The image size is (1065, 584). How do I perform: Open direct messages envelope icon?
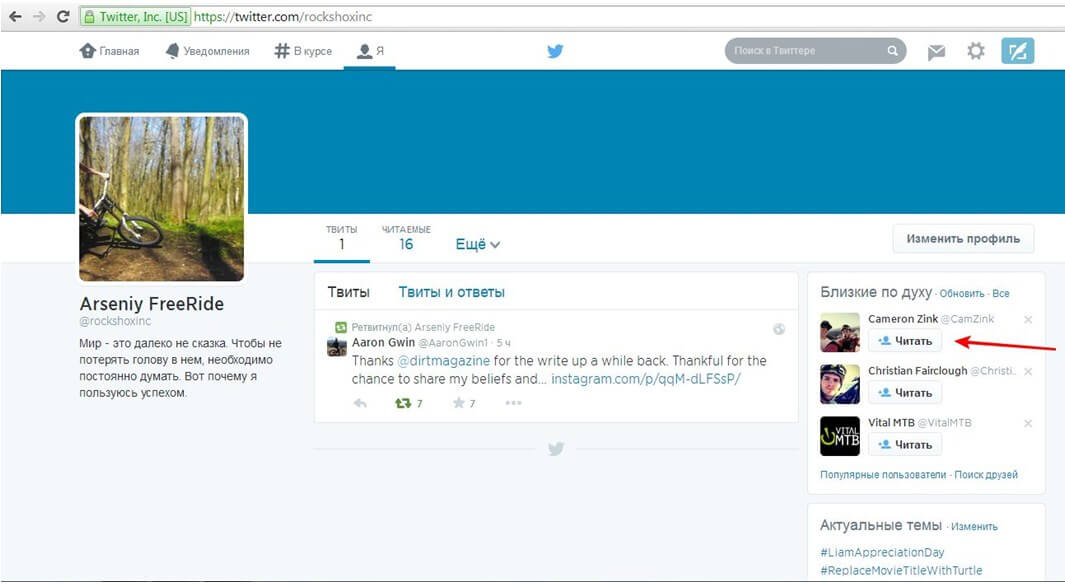point(936,52)
